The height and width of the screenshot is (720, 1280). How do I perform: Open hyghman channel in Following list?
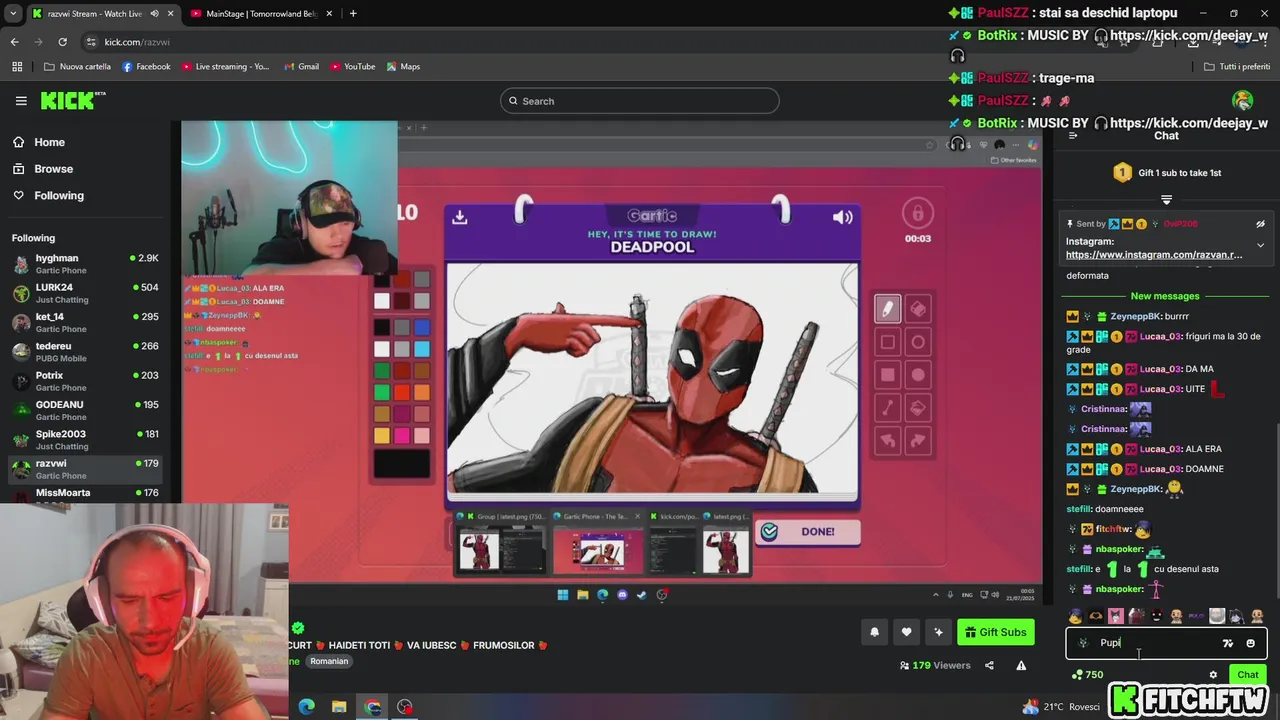pos(85,264)
